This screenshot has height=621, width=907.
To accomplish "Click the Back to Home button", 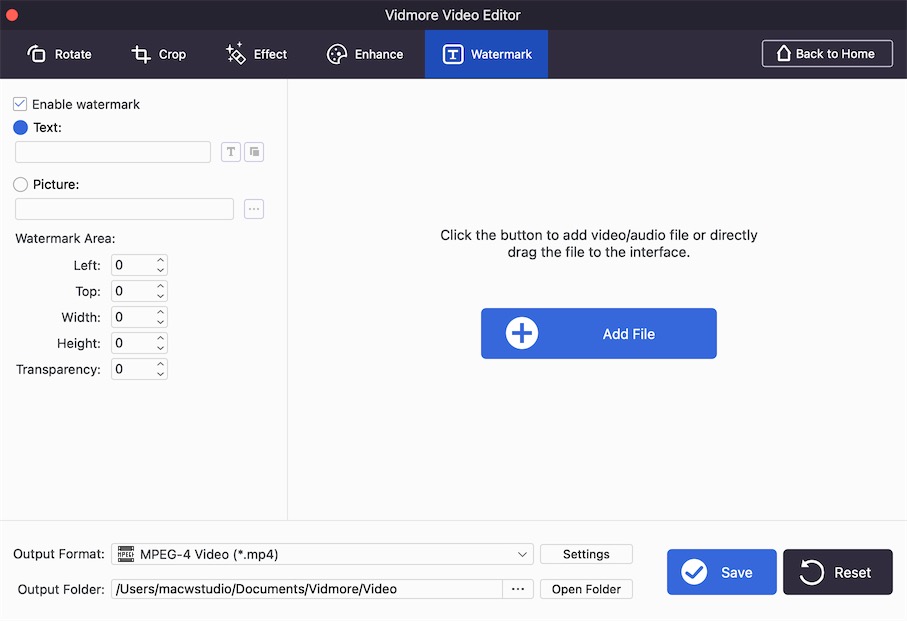I will pos(827,54).
